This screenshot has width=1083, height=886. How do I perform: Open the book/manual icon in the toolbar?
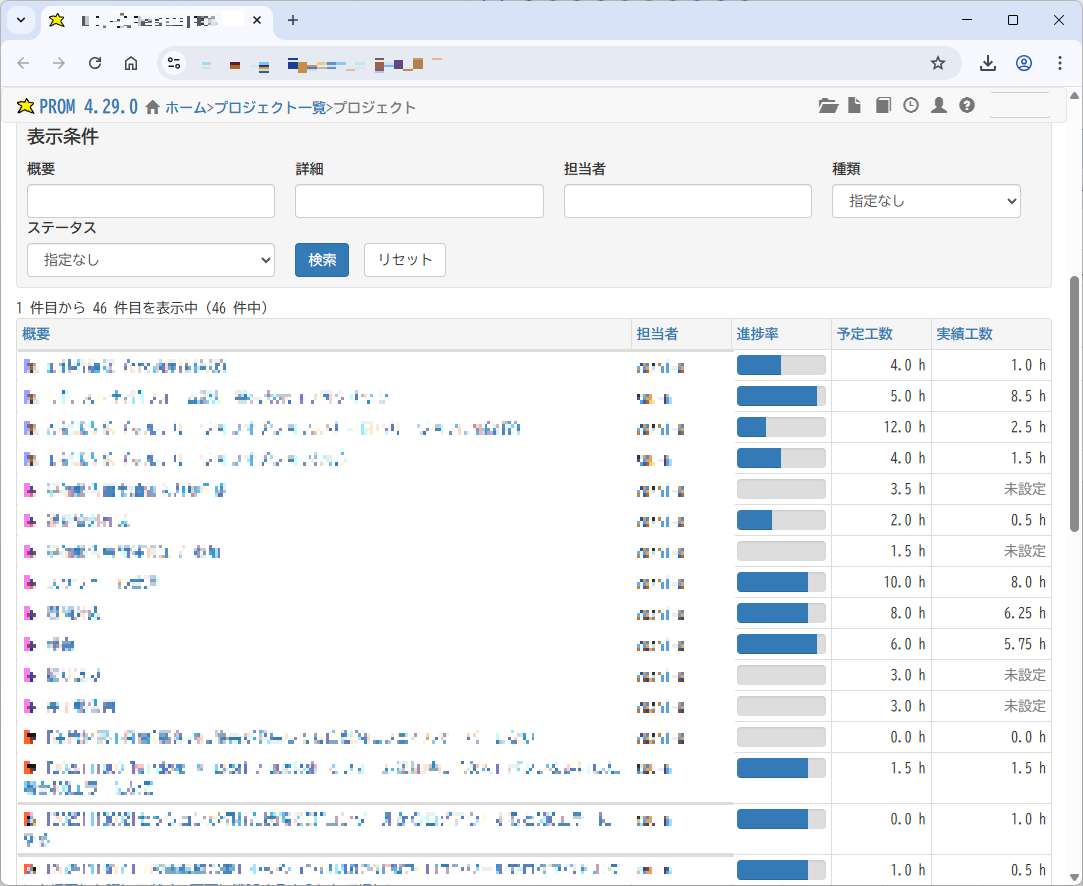pyautogui.click(x=883, y=105)
